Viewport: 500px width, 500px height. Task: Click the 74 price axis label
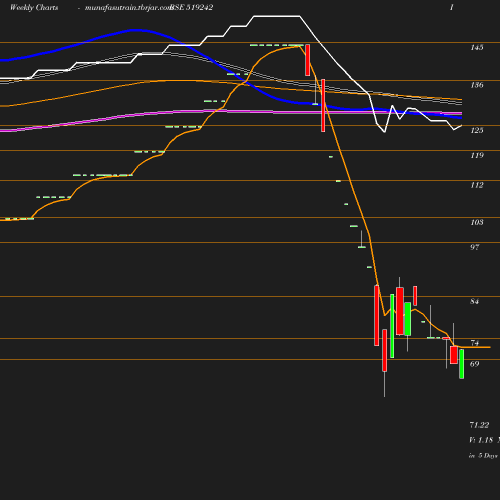475,343
